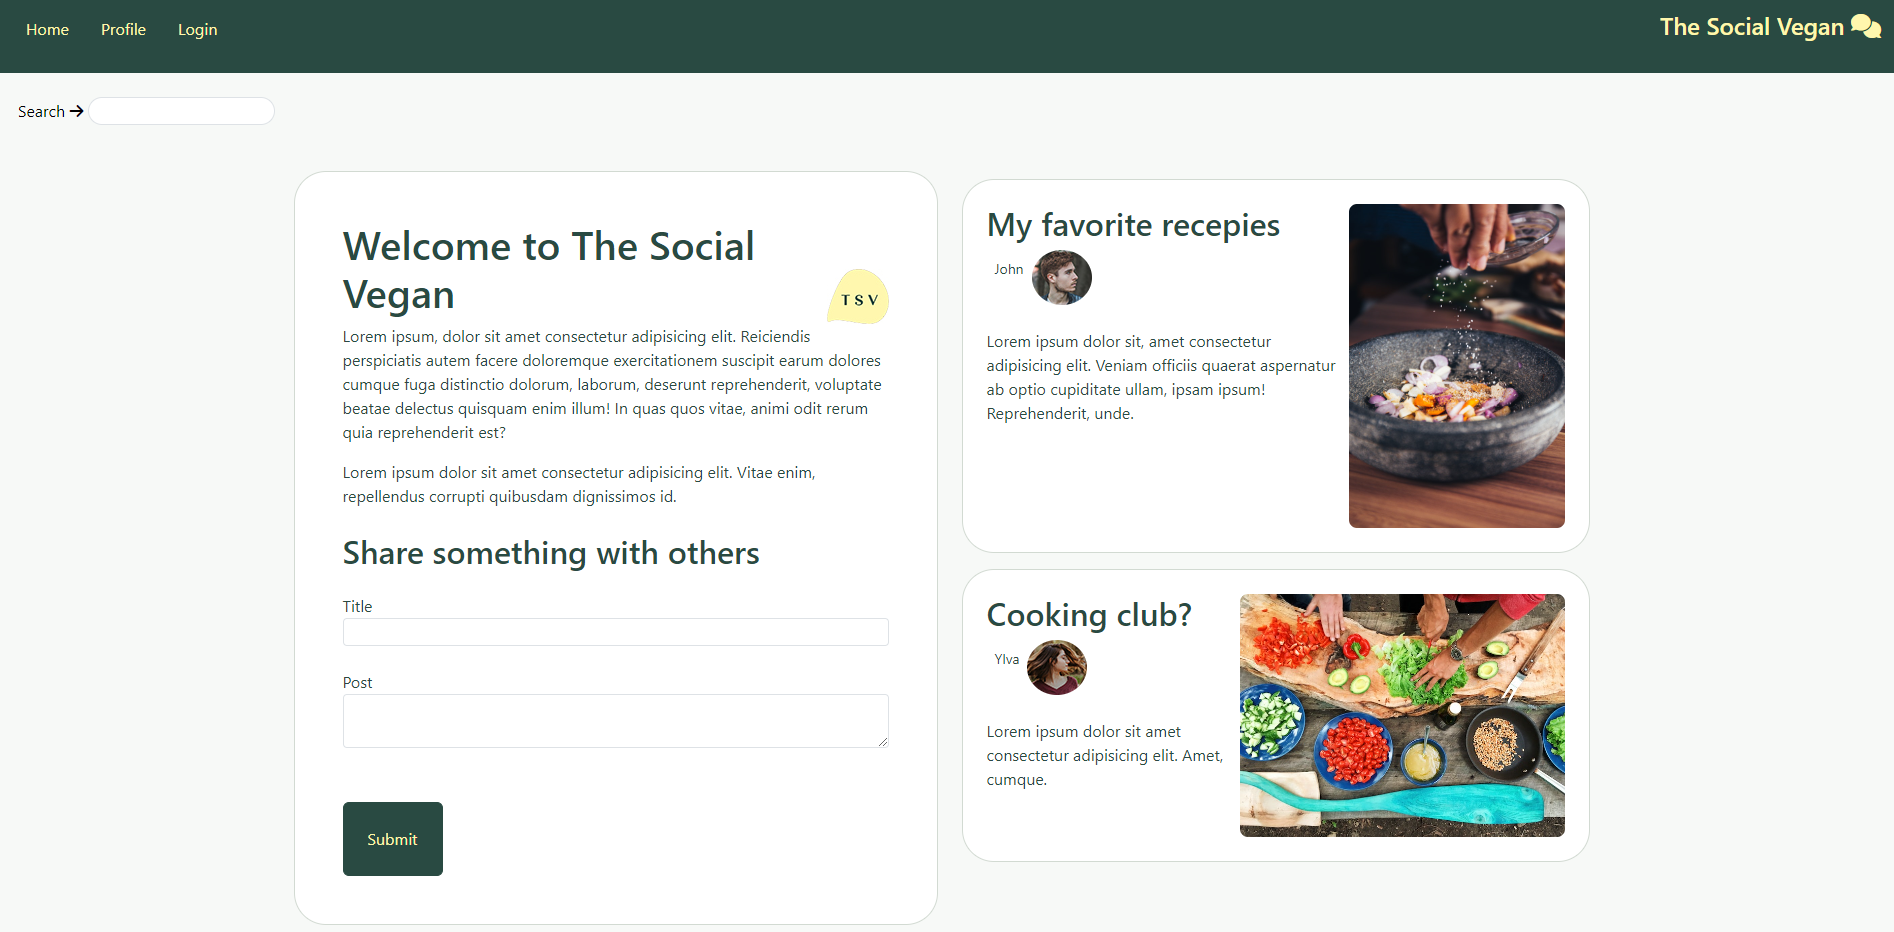Open the Home navigation item
Screen dimensions: 1894x932
pos(47,29)
